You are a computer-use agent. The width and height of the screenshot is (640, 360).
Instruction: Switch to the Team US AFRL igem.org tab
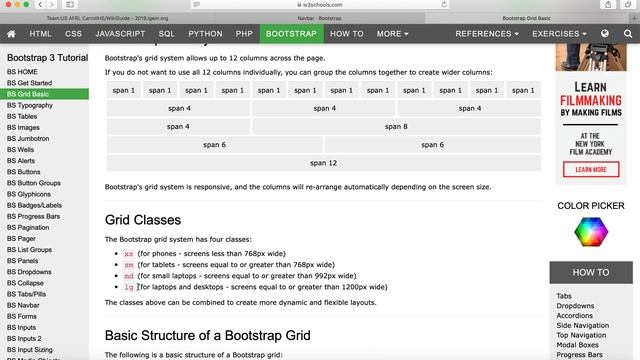click(107, 18)
